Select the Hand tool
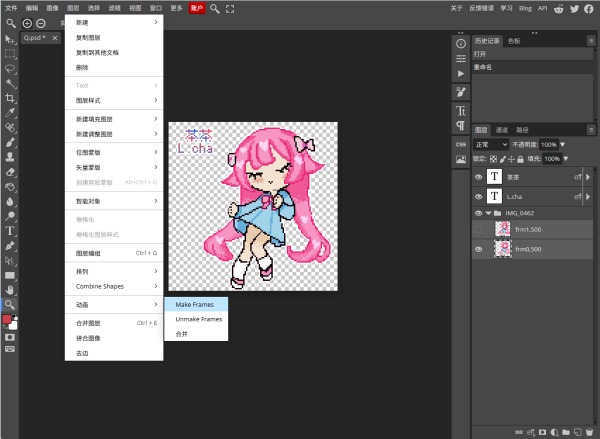The width and height of the screenshot is (600, 439). click(10, 290)
